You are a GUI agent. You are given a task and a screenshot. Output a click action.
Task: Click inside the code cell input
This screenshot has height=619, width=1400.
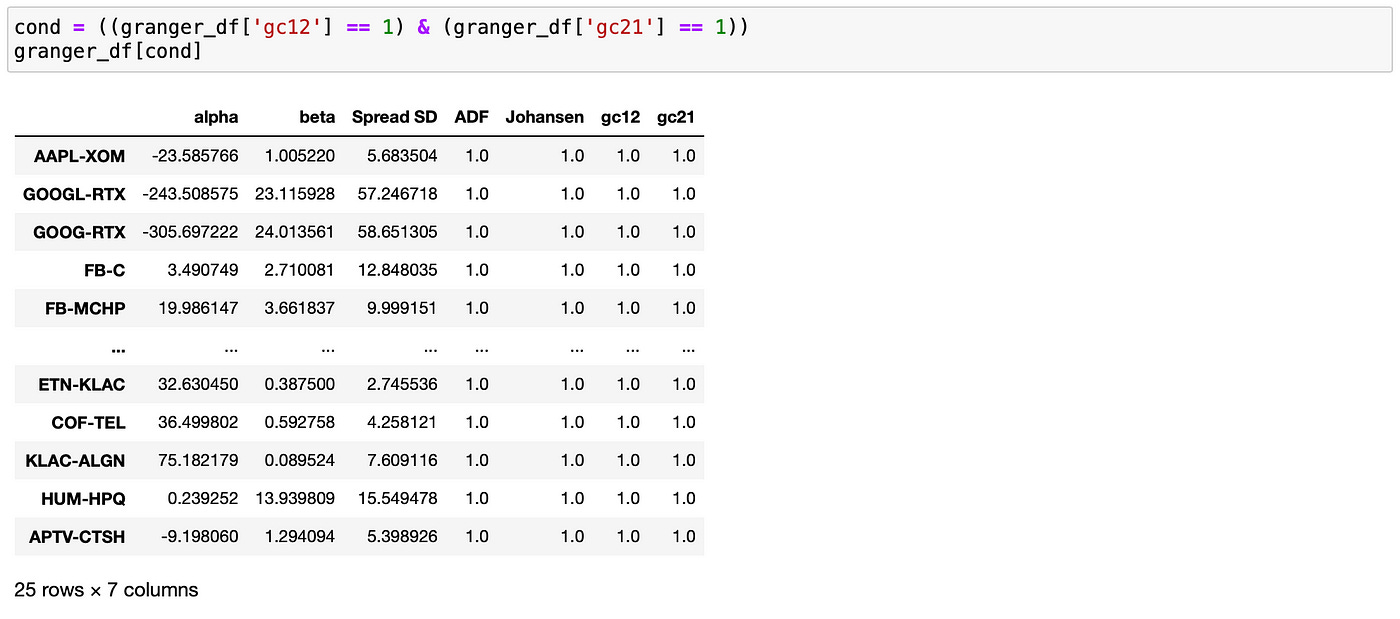pyautogui.click(x=699, y=38)
